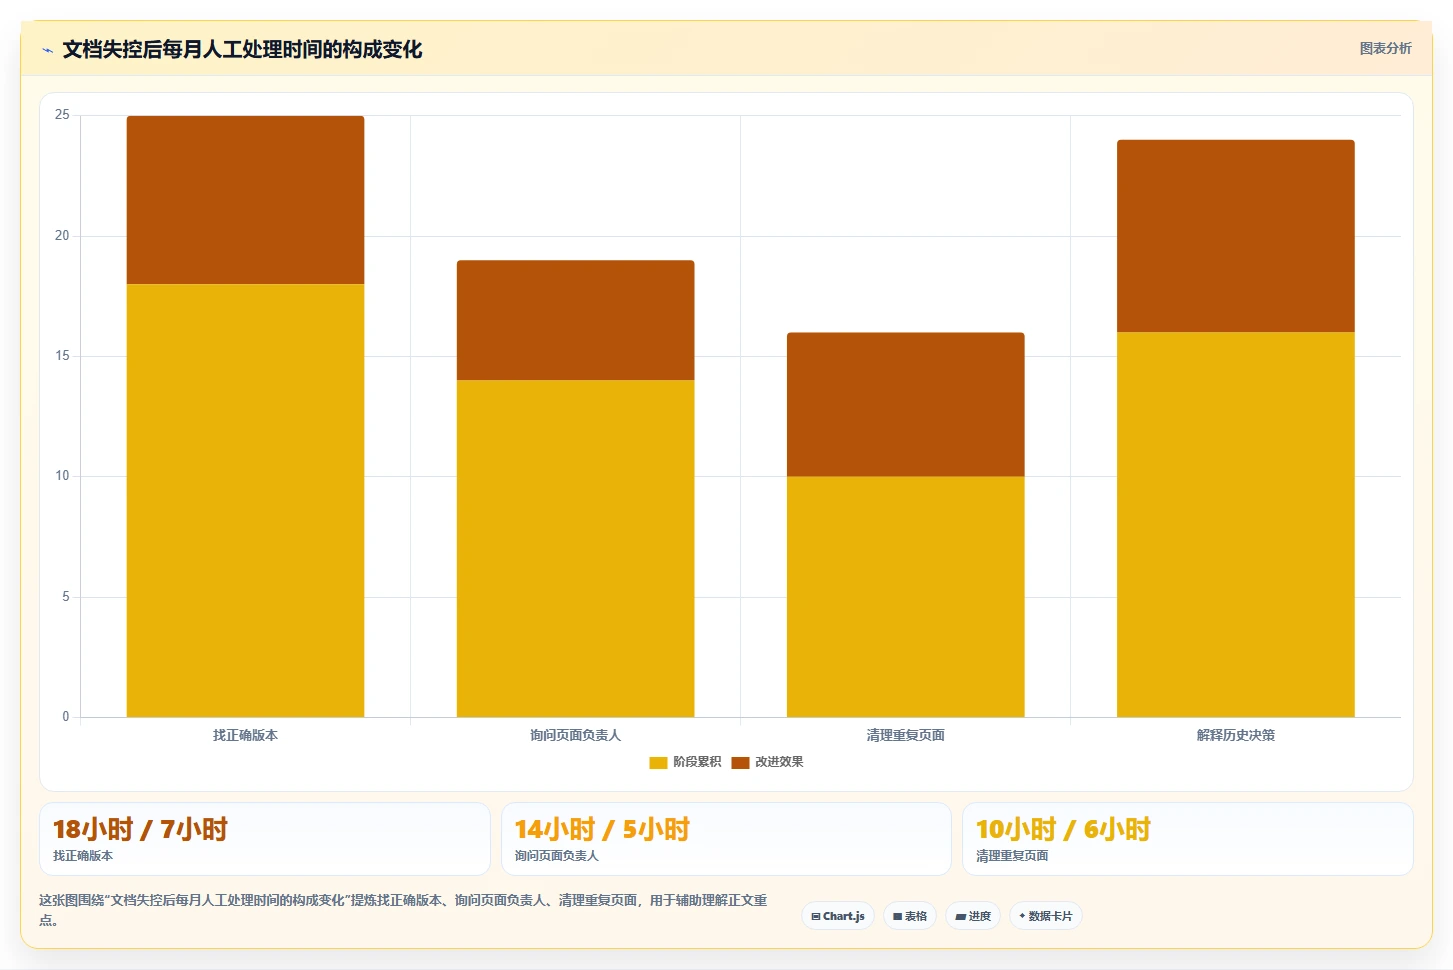Click the description paragraph below the cards
Viewport: 1453px width, 970px height.
click(404, 910)
